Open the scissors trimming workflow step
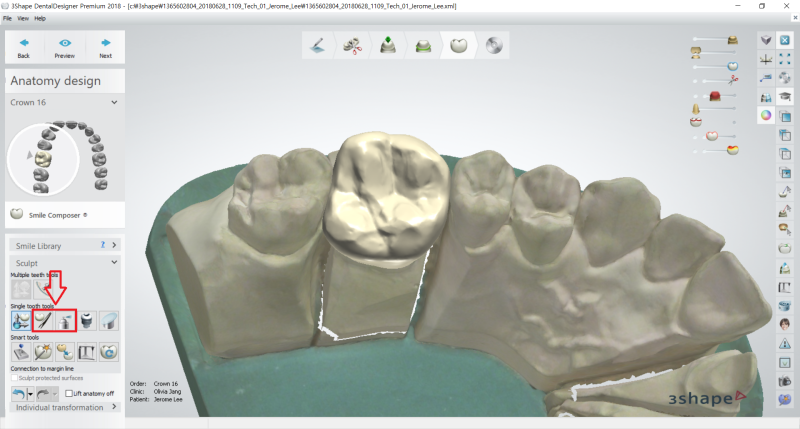This screenshot has width=800, height=429. pos(353,45)
